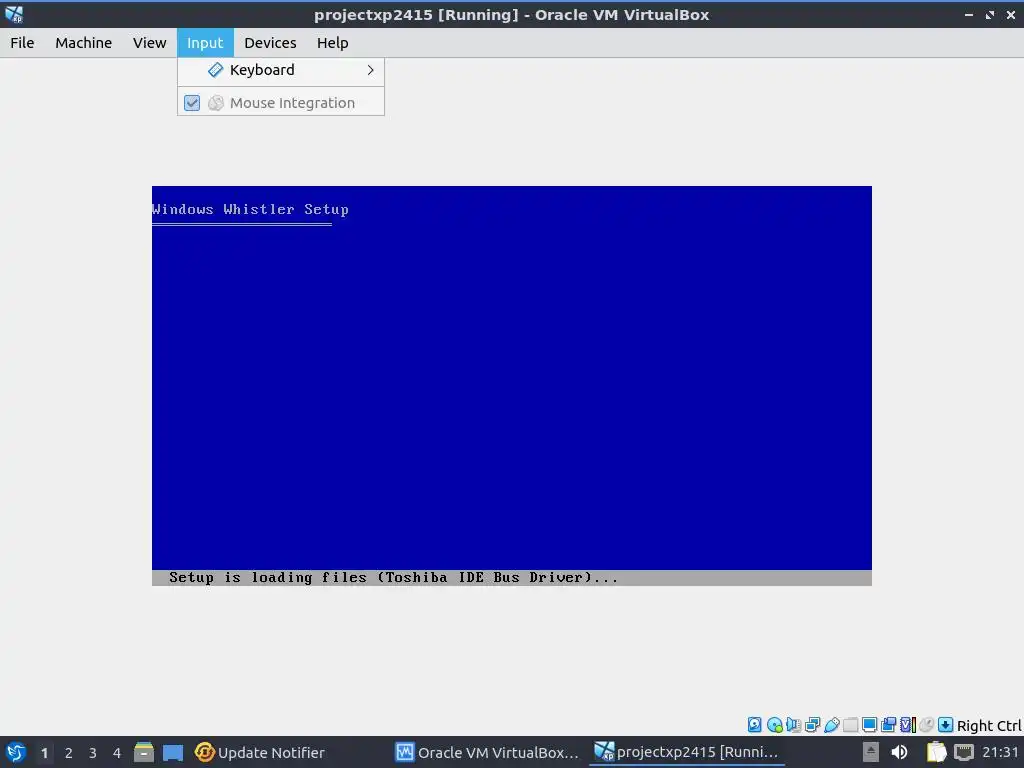The height and width of the screenshot is (768, 1024).
Task: Click the show desktop blue taskbar icon
Action: (173, 752)
